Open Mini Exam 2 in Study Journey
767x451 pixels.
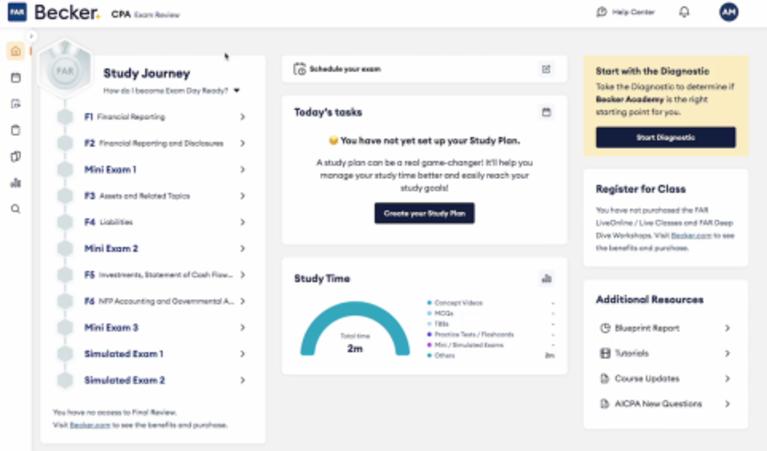111,248
